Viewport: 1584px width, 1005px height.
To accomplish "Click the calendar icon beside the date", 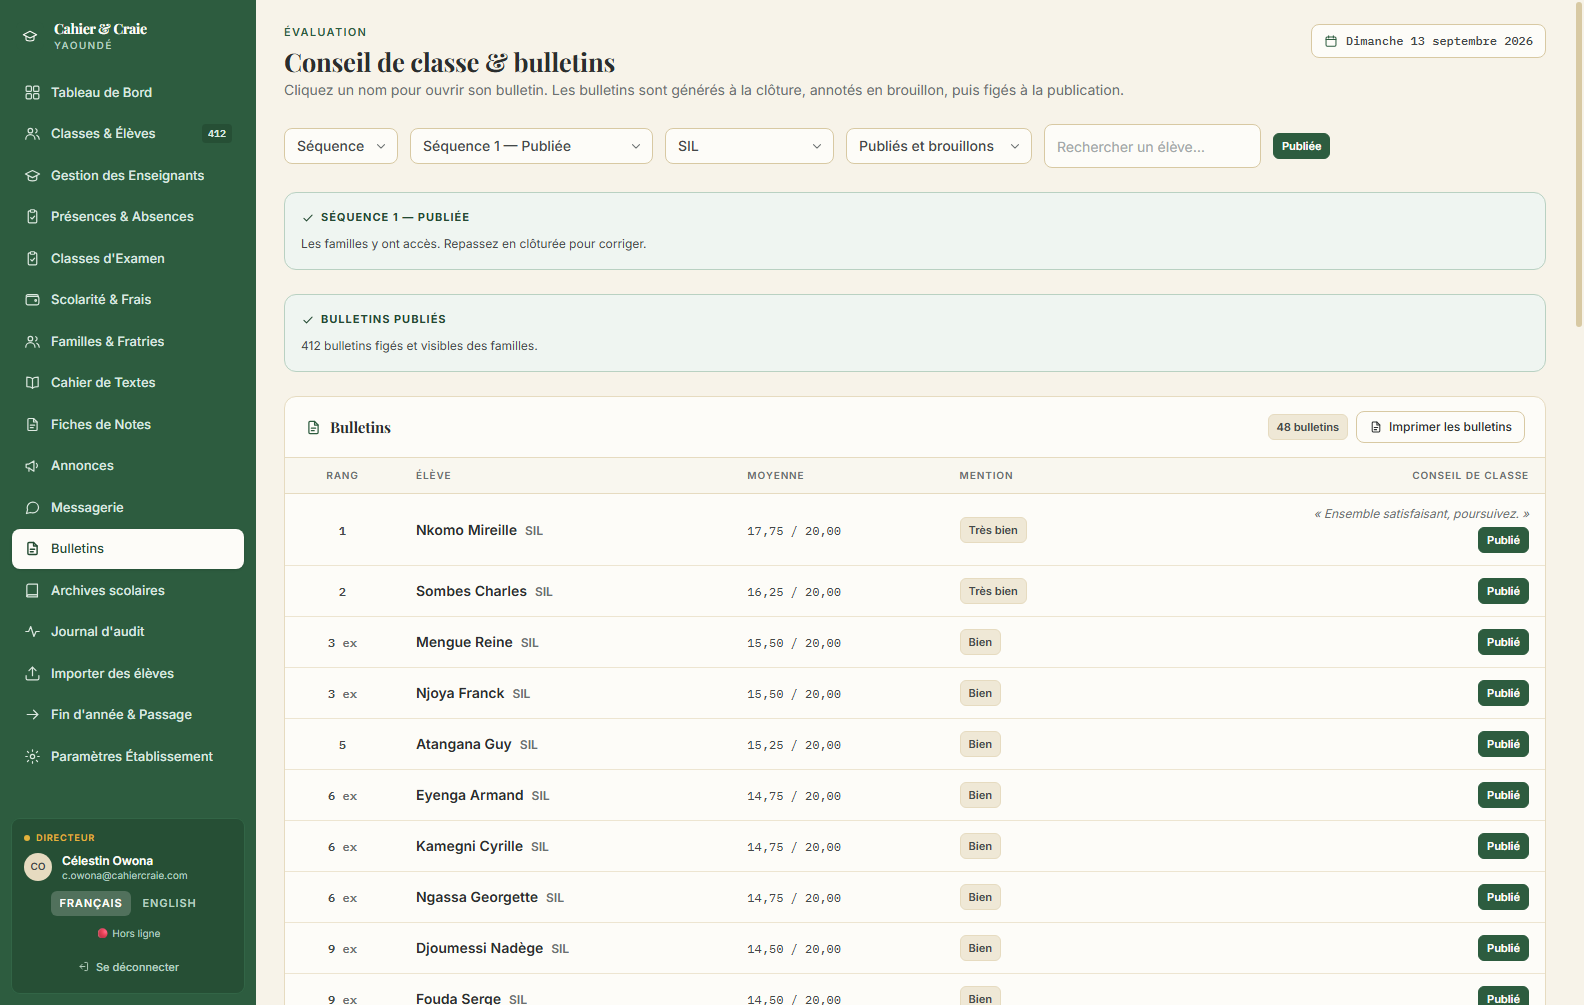I will [1331, 41].
